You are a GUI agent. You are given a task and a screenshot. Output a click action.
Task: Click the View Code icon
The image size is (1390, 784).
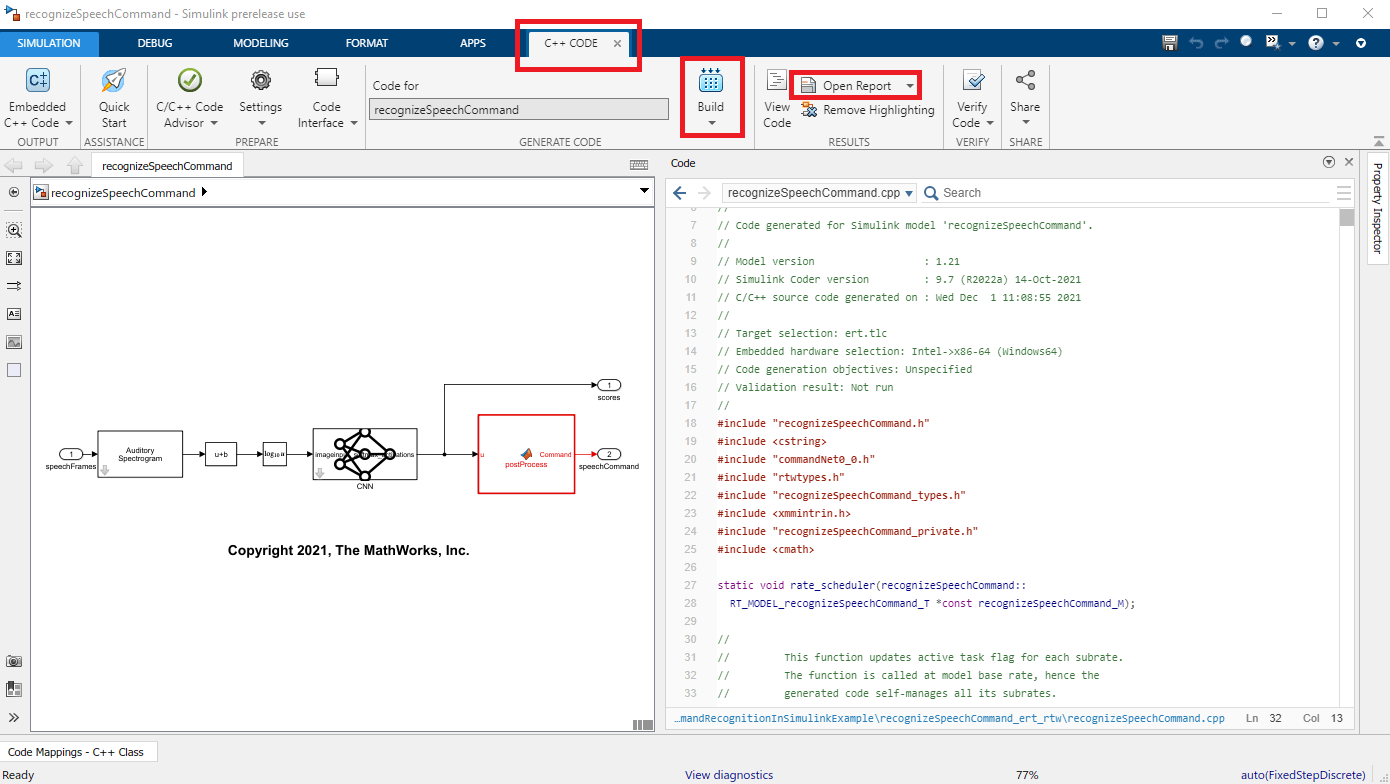(777, 82)
